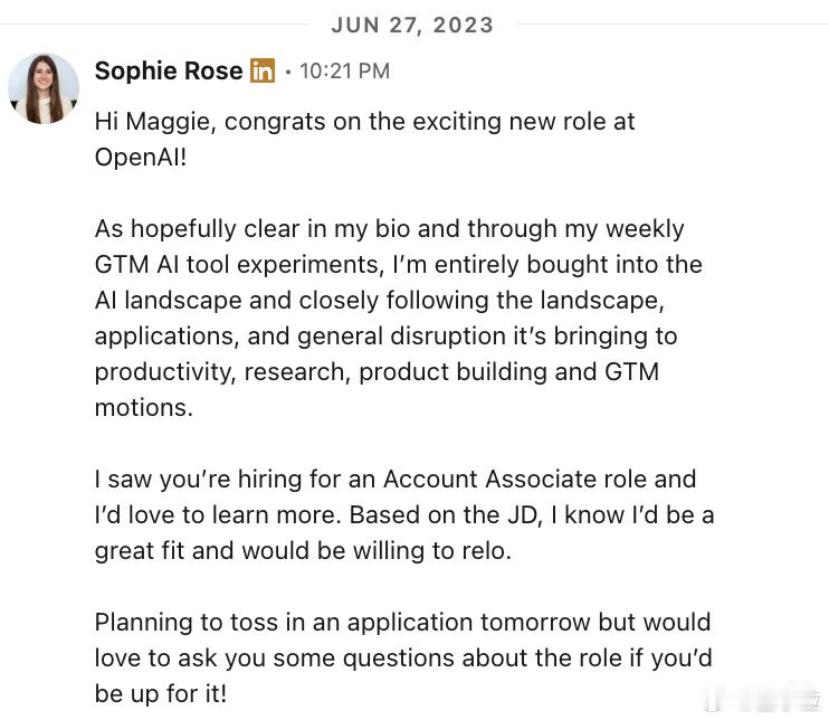Click the line starting "AI landscape and closely"
829x720 pixels.
click(379, 301)
